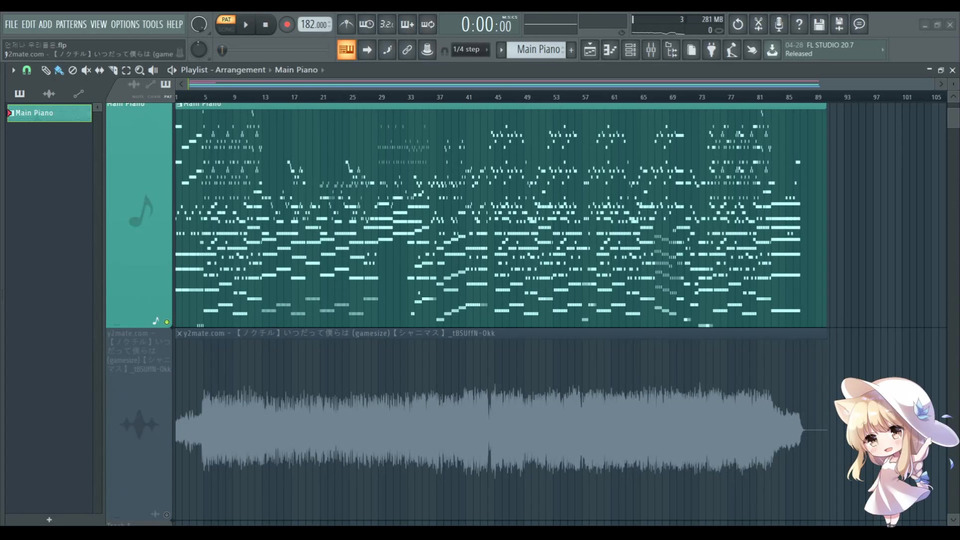
Task: Click the 0:00:00 time display
Action: 486,24
